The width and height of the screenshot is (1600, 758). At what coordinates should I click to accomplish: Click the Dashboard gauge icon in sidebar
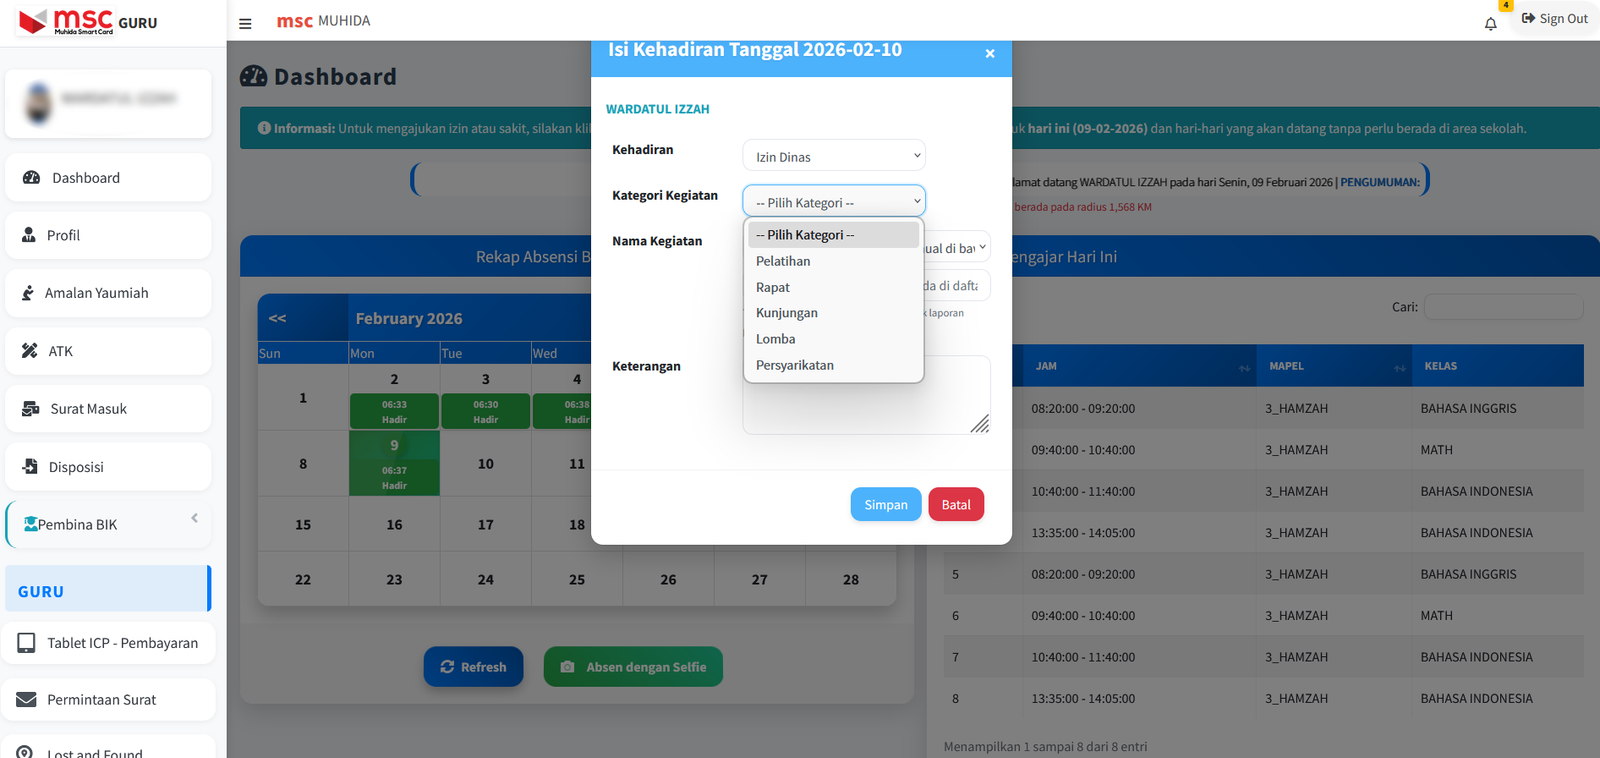point(31,177)
